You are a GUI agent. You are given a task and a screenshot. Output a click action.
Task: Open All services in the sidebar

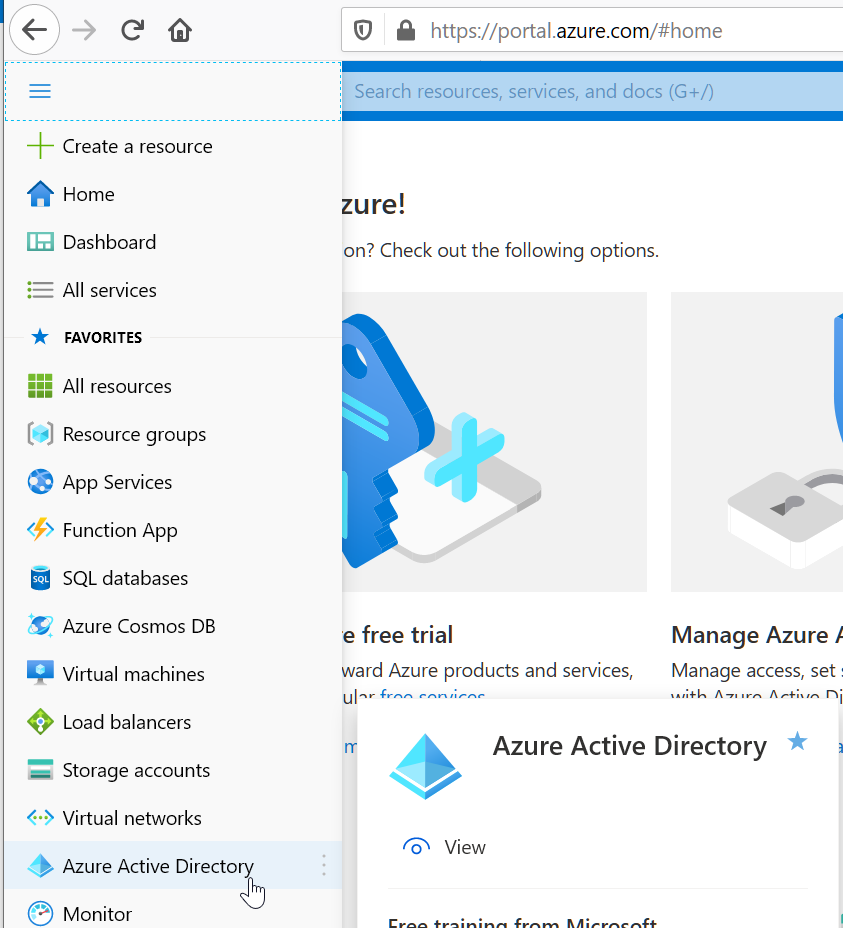(173, 290)
